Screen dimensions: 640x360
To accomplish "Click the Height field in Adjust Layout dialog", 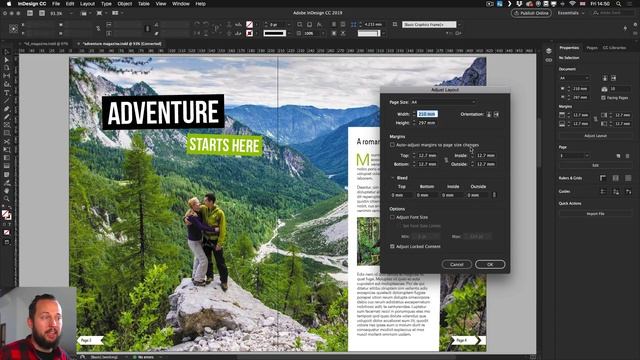I will click(x=427, y=123).
